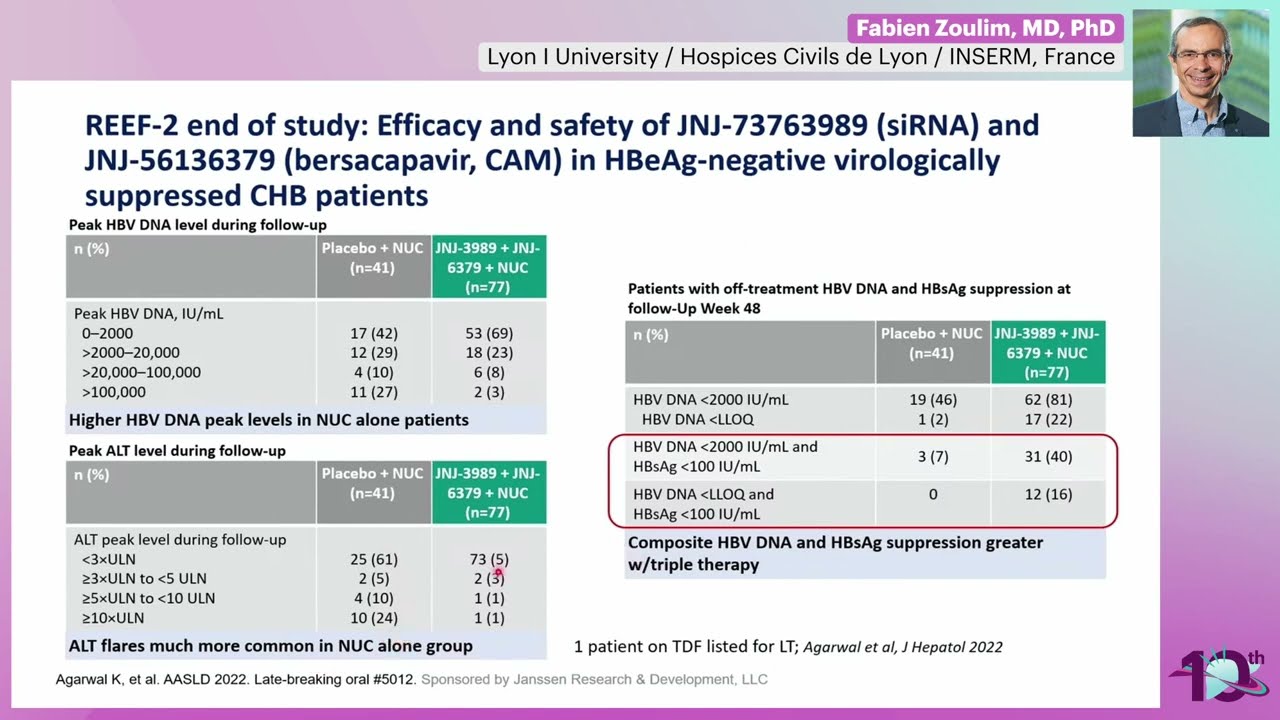This screenshot has height=720, width=1280.
Task: Click the '≥5×ULN to <10 ULN' row label
Action: point(148,598)
